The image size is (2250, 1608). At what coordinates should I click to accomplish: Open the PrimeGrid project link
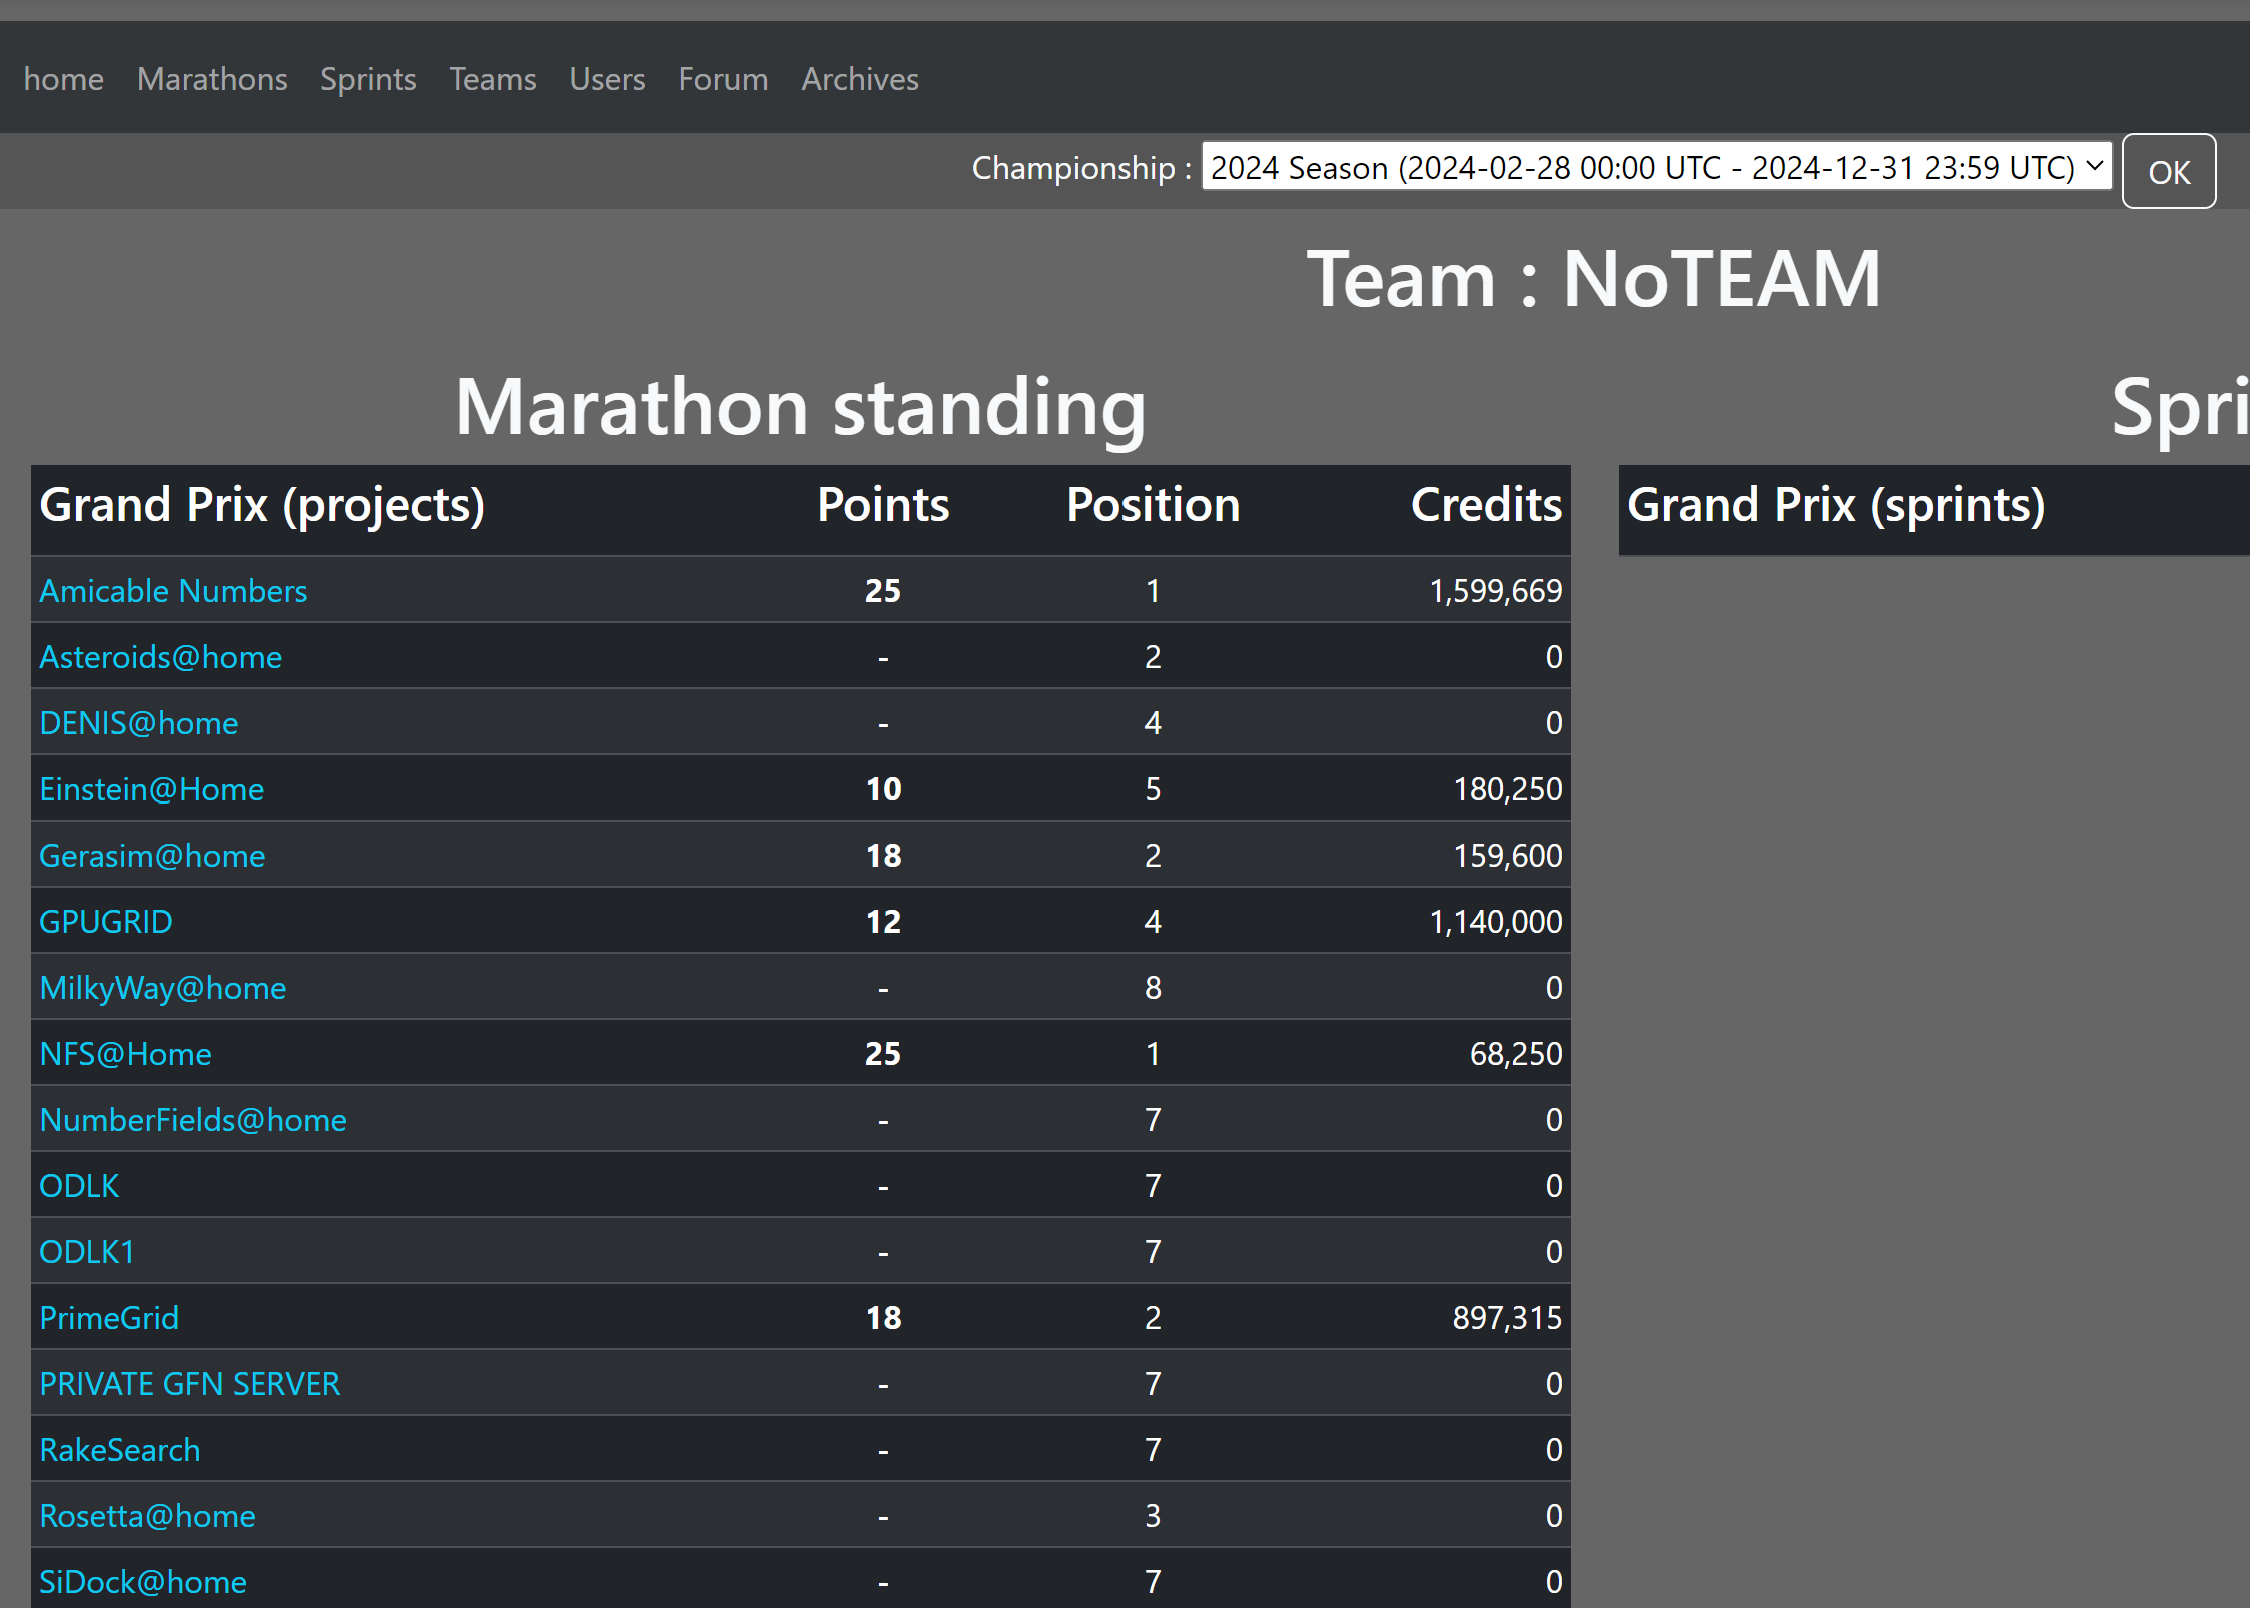[x=109, y=1318]
